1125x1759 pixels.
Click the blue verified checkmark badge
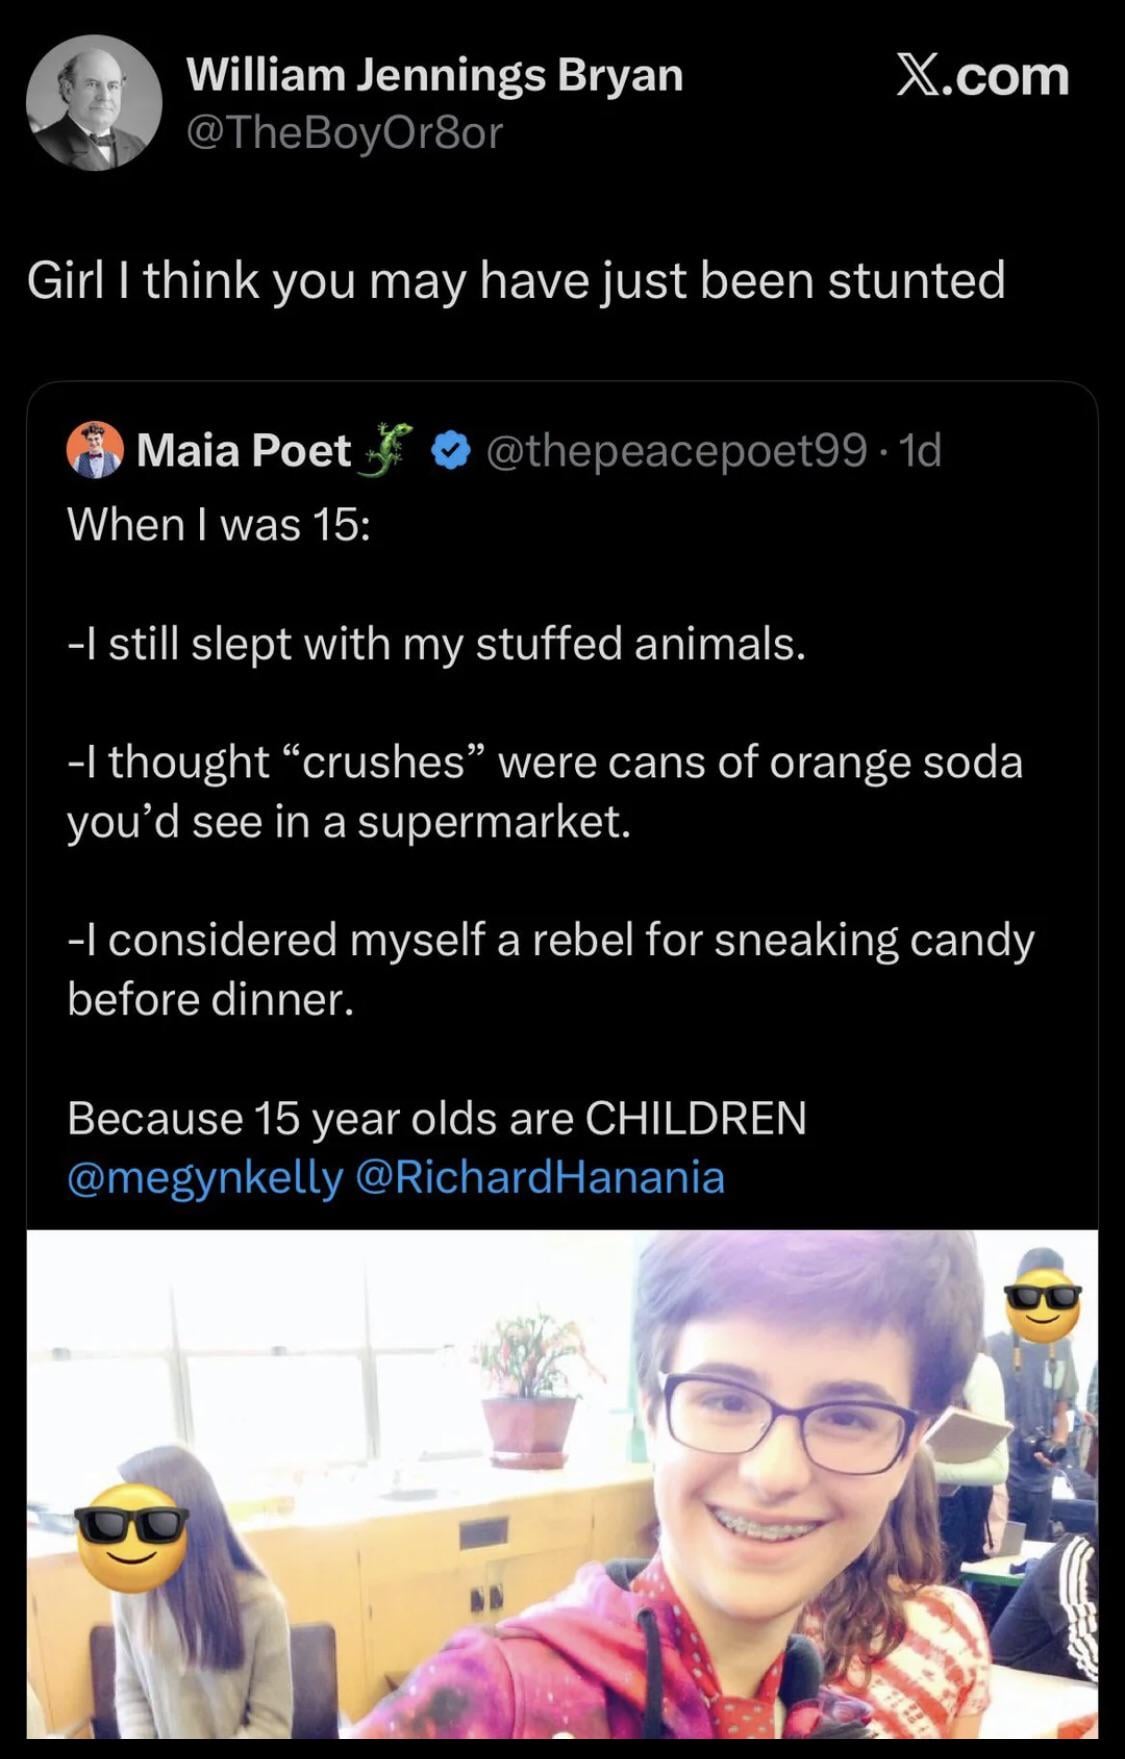(451, 451)
